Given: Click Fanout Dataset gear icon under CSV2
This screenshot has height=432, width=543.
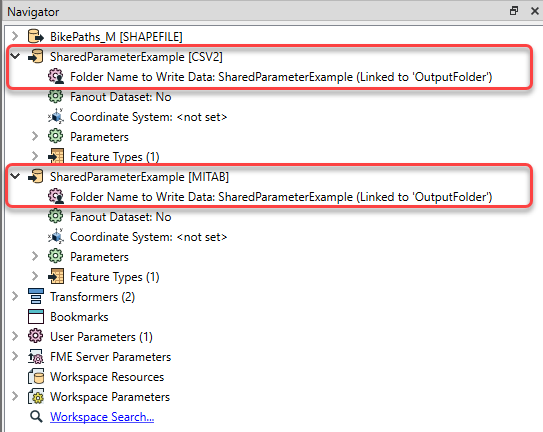Looking at the screenshot, I should [x=55, y=96].
